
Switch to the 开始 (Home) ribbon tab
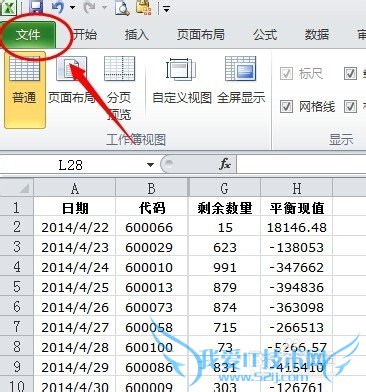(x=85, y=34)
